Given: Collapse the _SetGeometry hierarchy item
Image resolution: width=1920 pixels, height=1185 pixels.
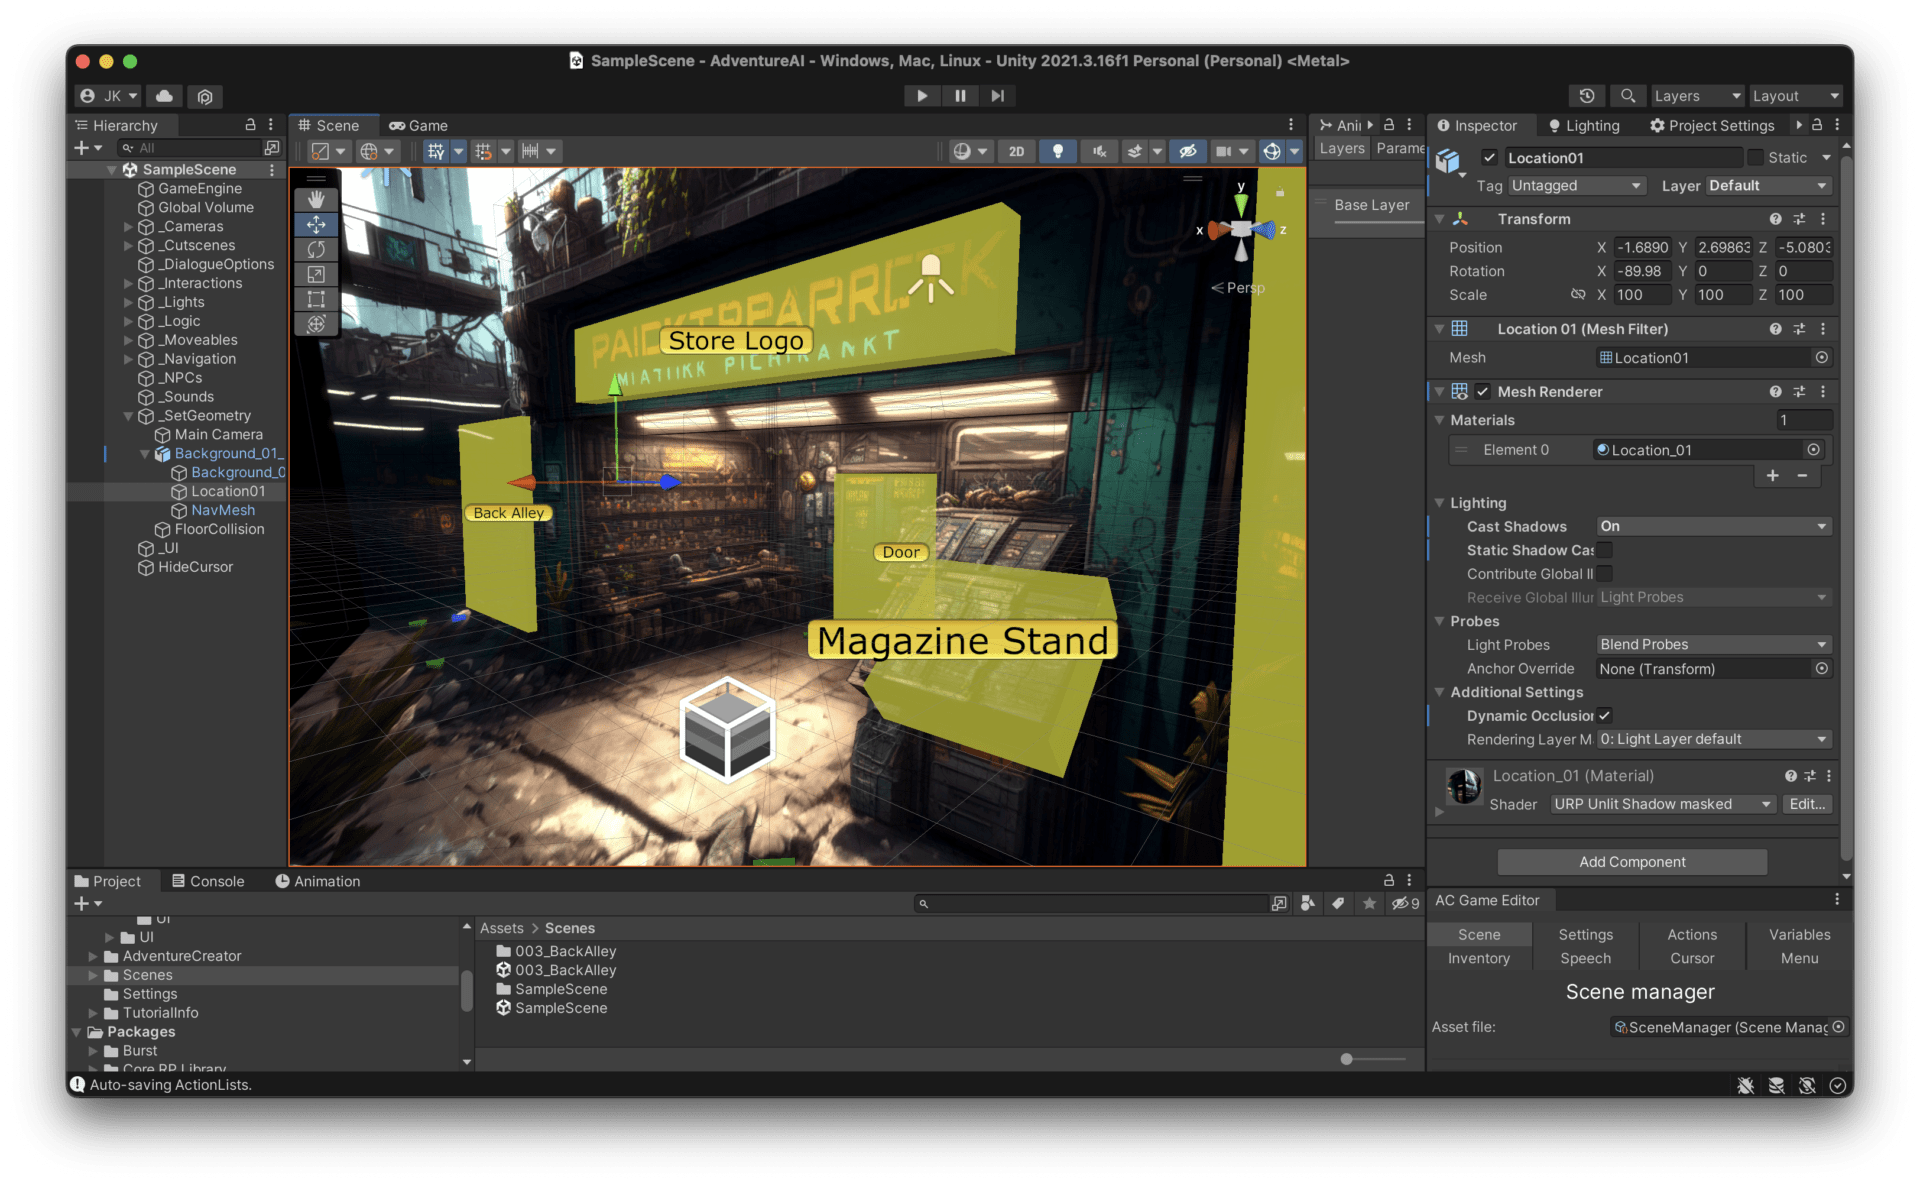Looking at the screenshot, I should tap(128, 415).
